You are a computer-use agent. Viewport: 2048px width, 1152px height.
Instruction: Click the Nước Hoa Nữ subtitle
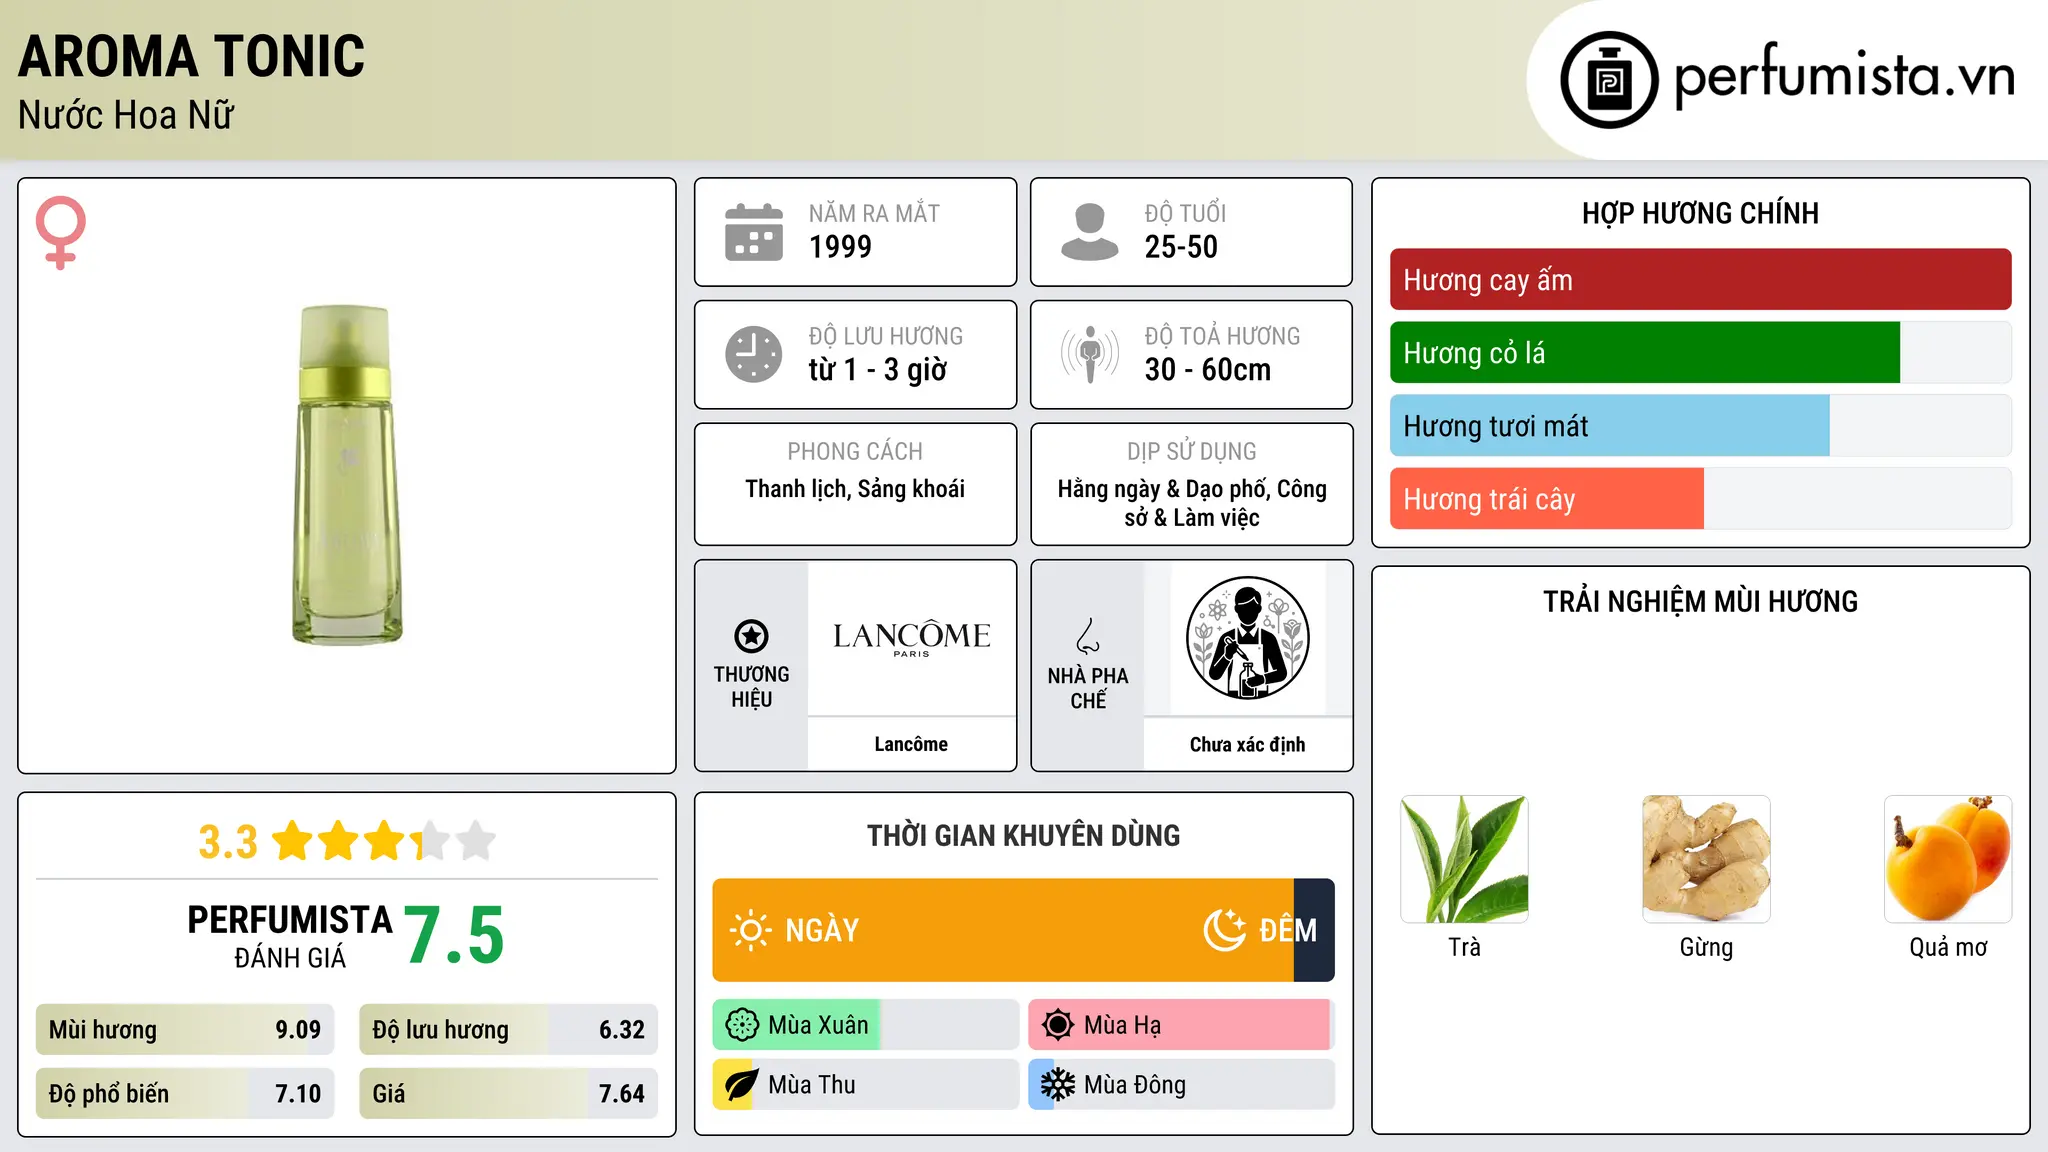tap(126, 115)
